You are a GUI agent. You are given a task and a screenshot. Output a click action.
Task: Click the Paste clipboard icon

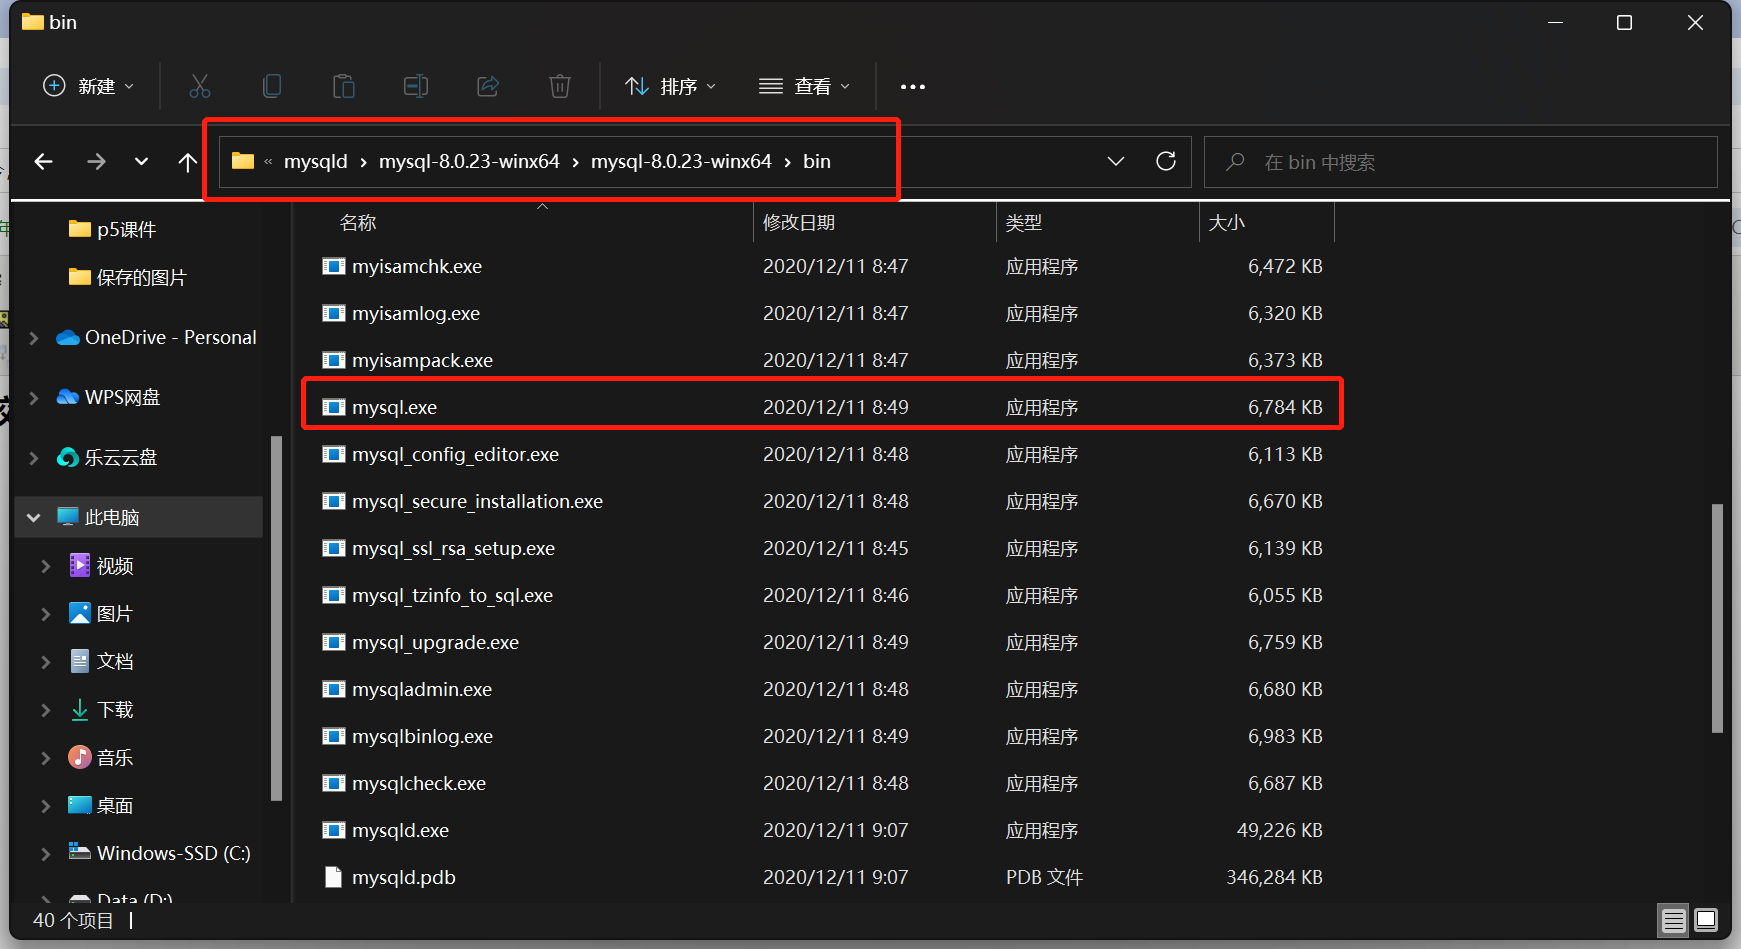[x=344, y=87]
